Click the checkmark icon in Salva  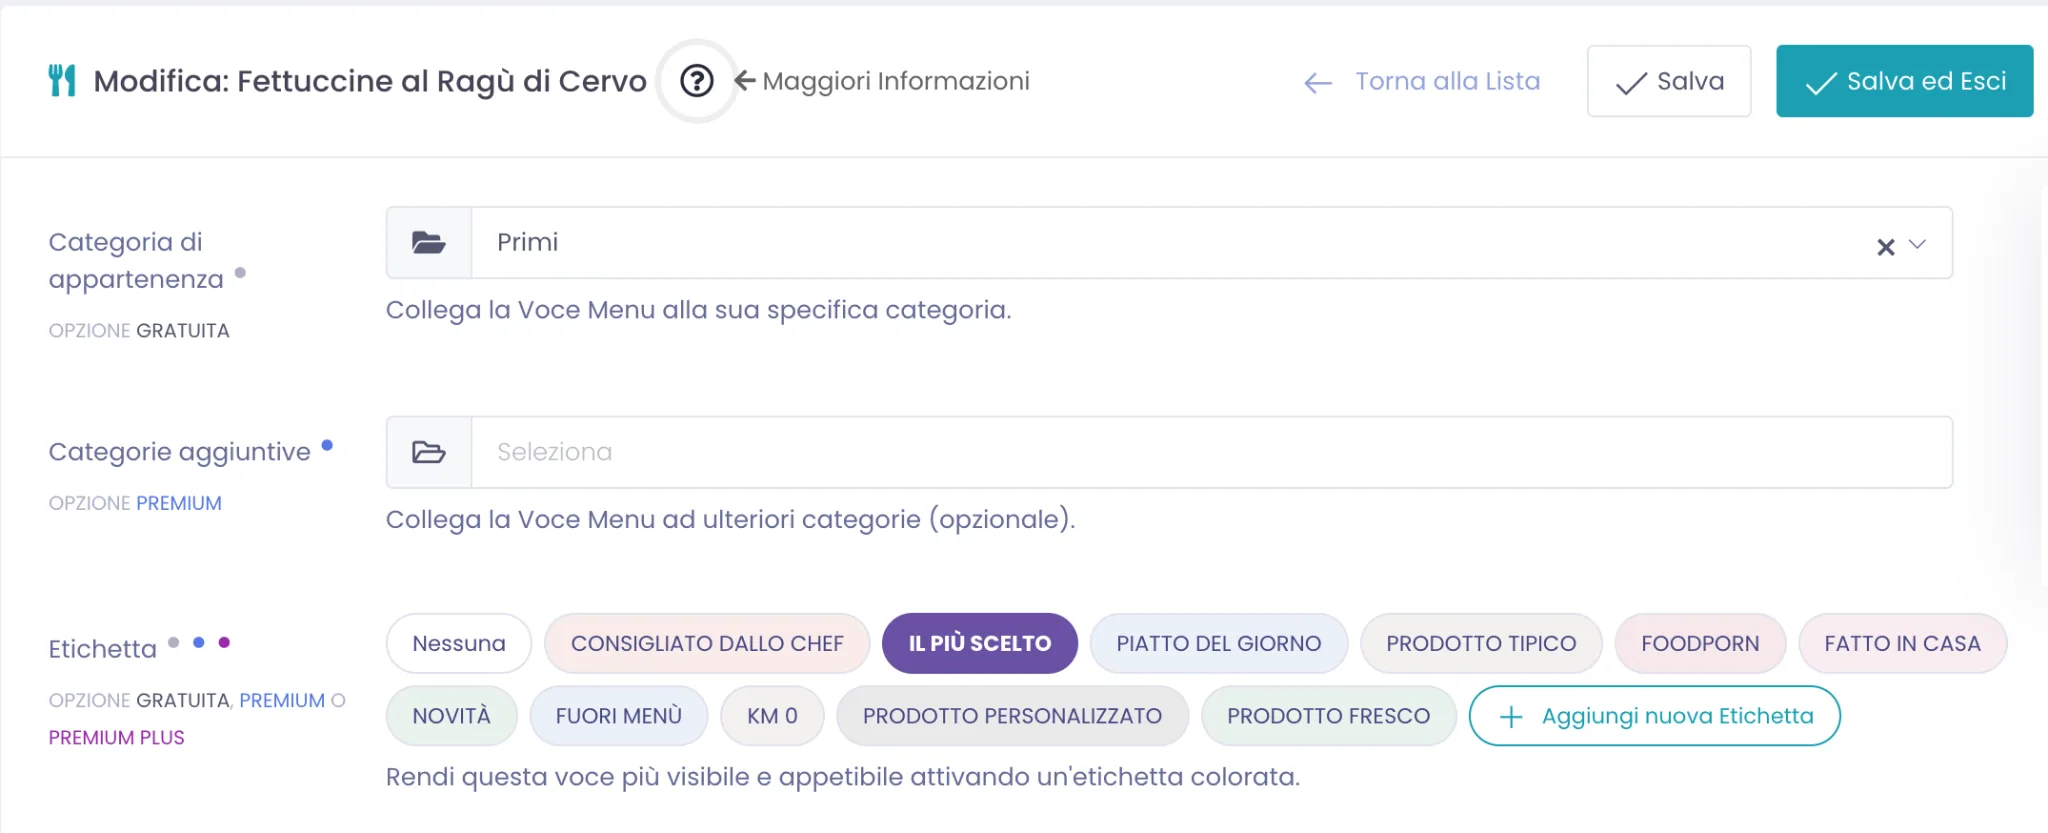1631,84
